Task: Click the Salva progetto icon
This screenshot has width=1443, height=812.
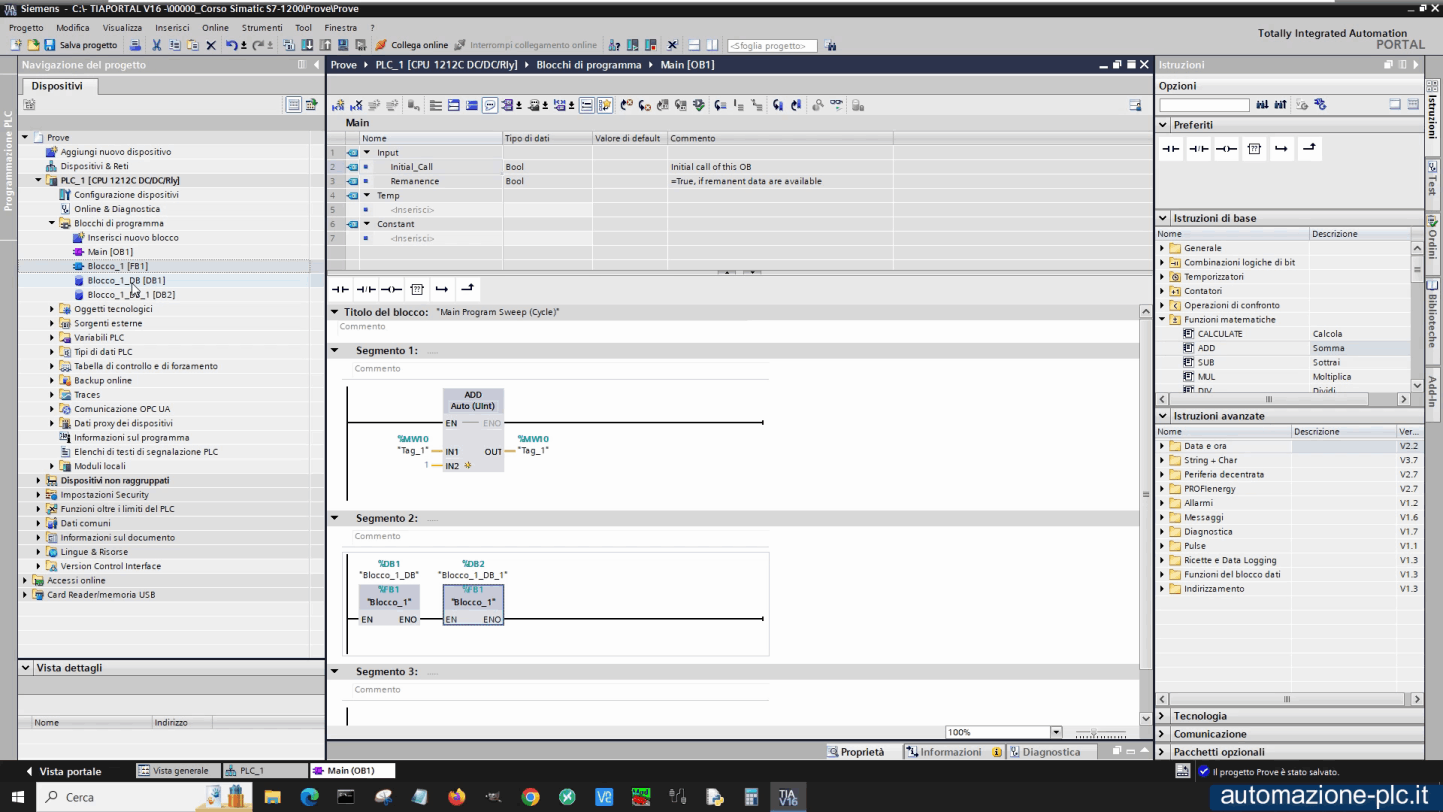Action: coord(50,45)
